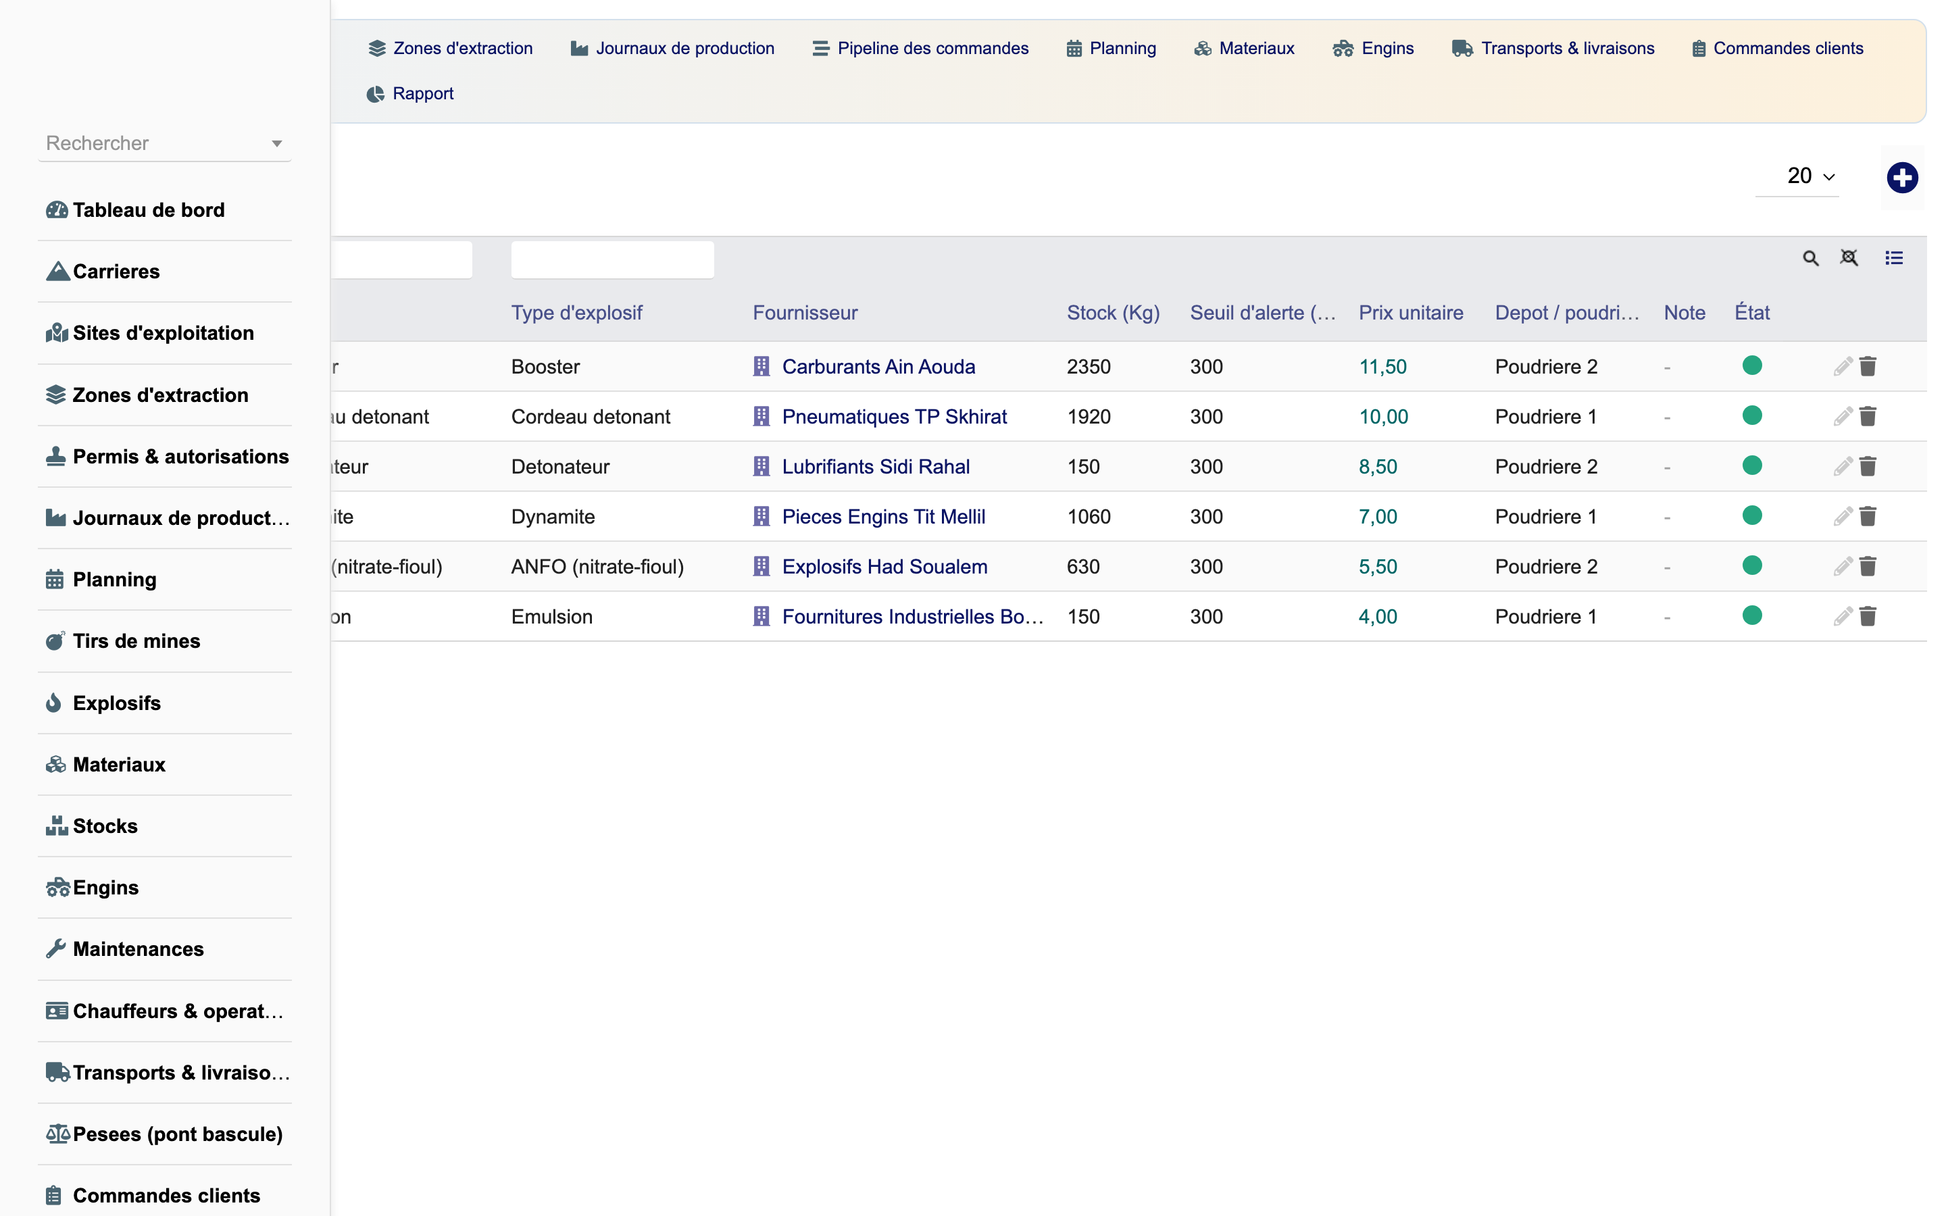Screen dimensions: 1946x1216
Task: Click the Tableau de bord gauge icon
Action: pos(56,210)
